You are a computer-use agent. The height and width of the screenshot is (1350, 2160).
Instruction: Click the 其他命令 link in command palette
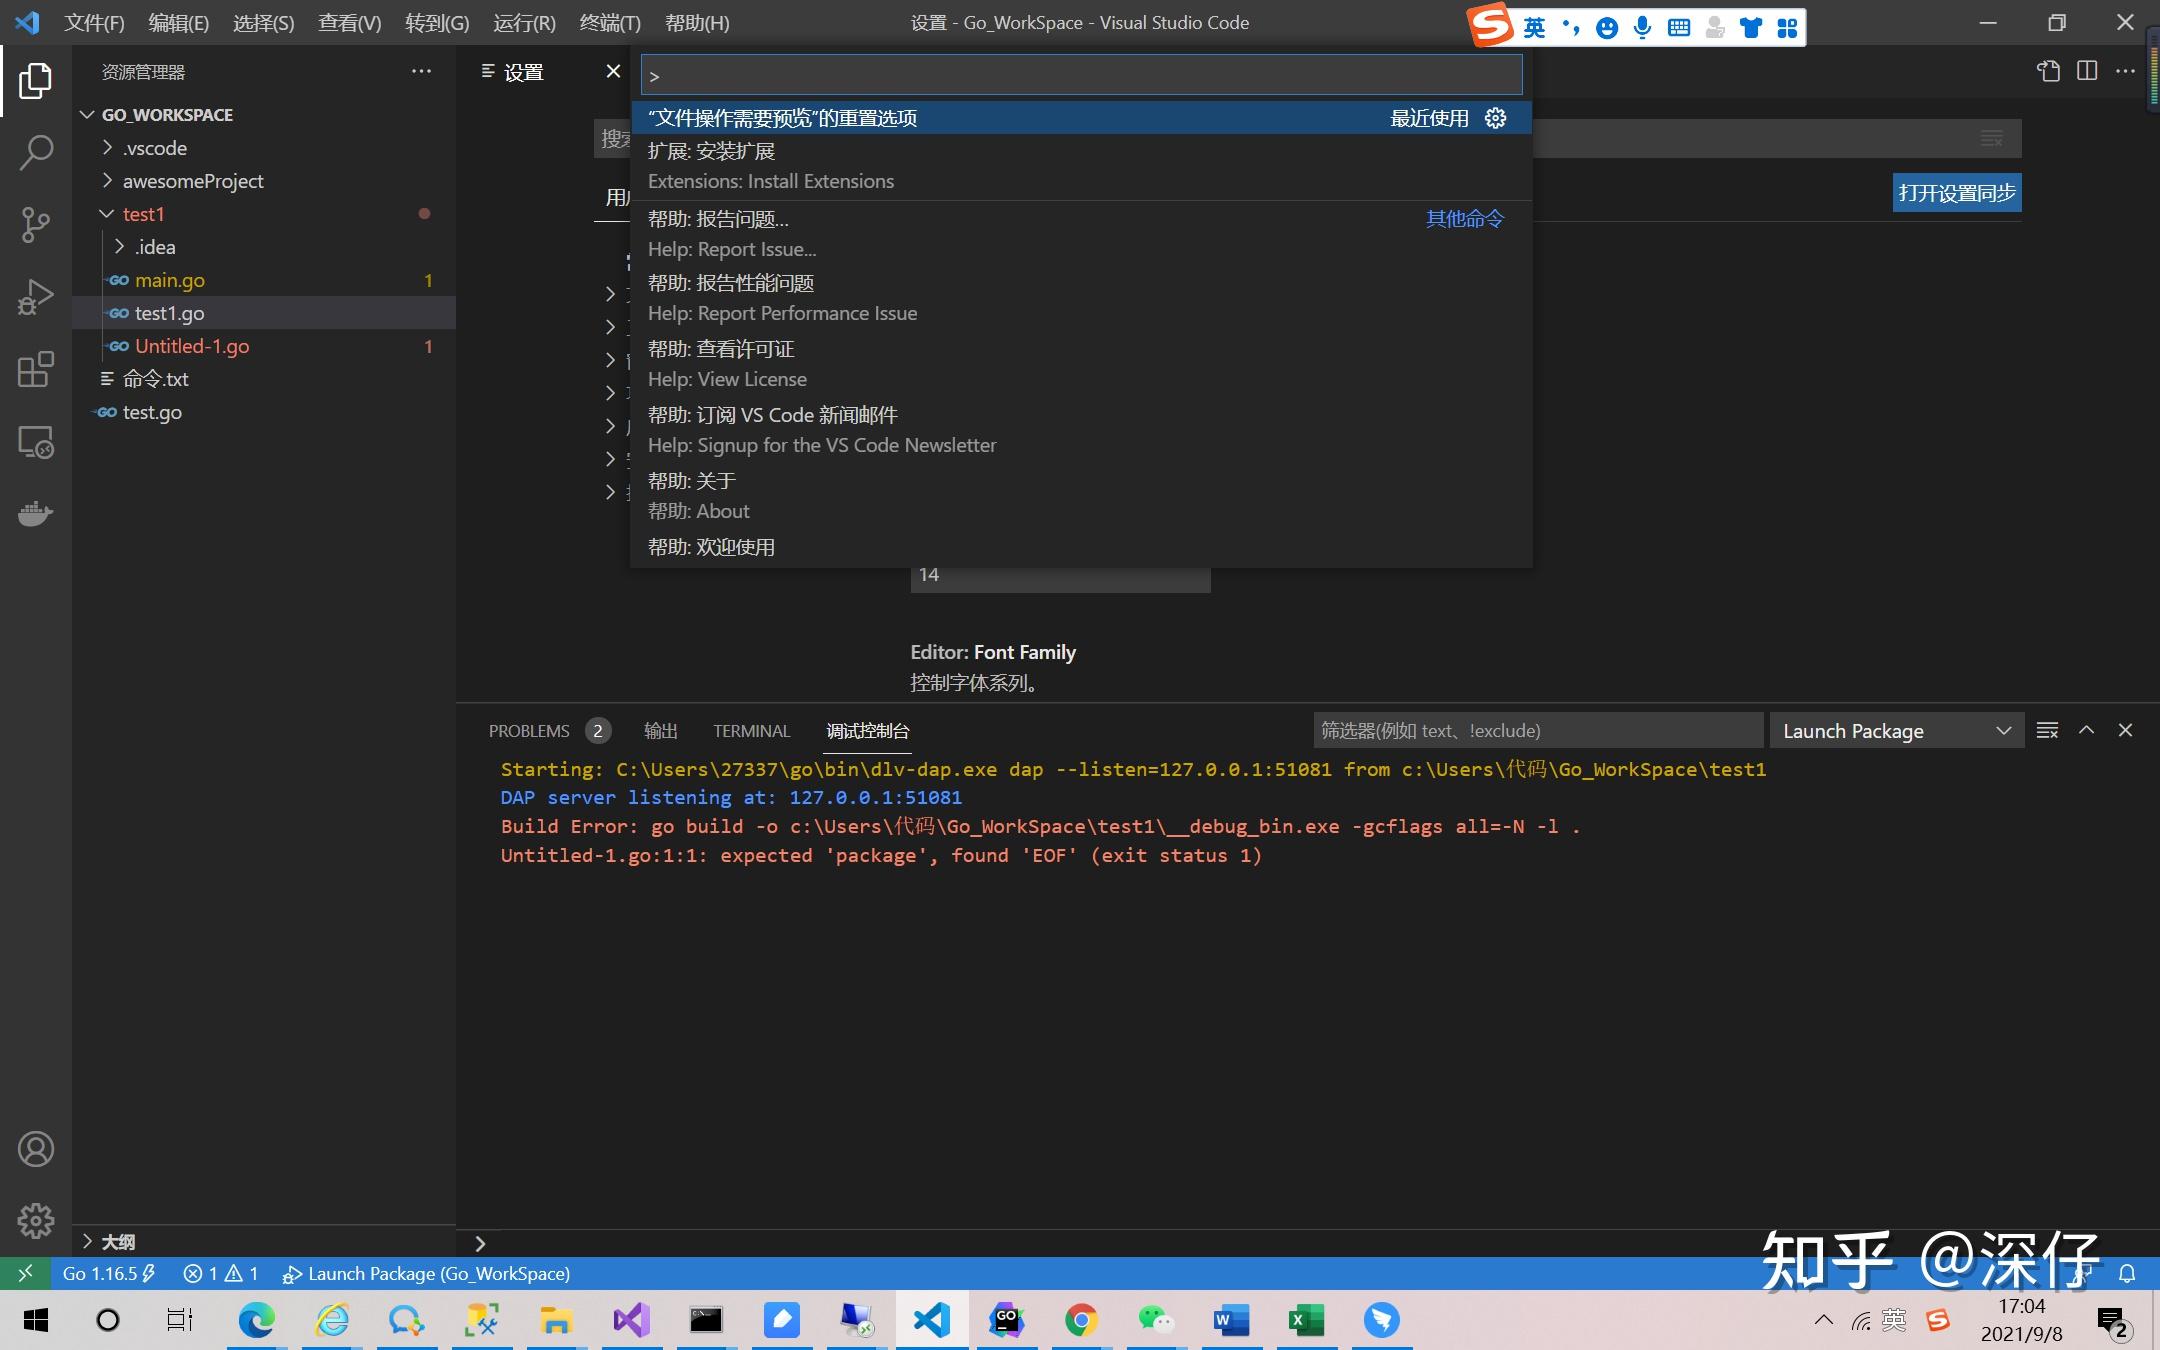coord(1463,218)
